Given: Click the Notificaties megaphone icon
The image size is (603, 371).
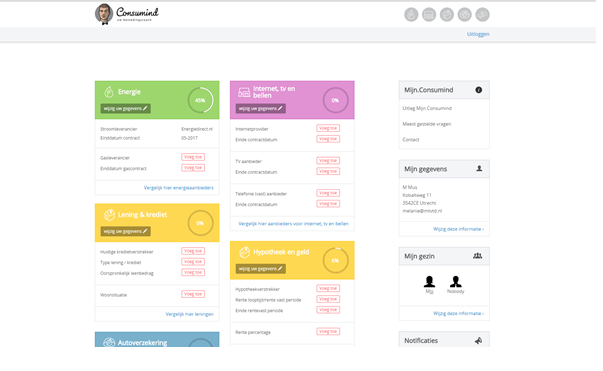Looking at the screenshot, I should (x=478, y=341).
